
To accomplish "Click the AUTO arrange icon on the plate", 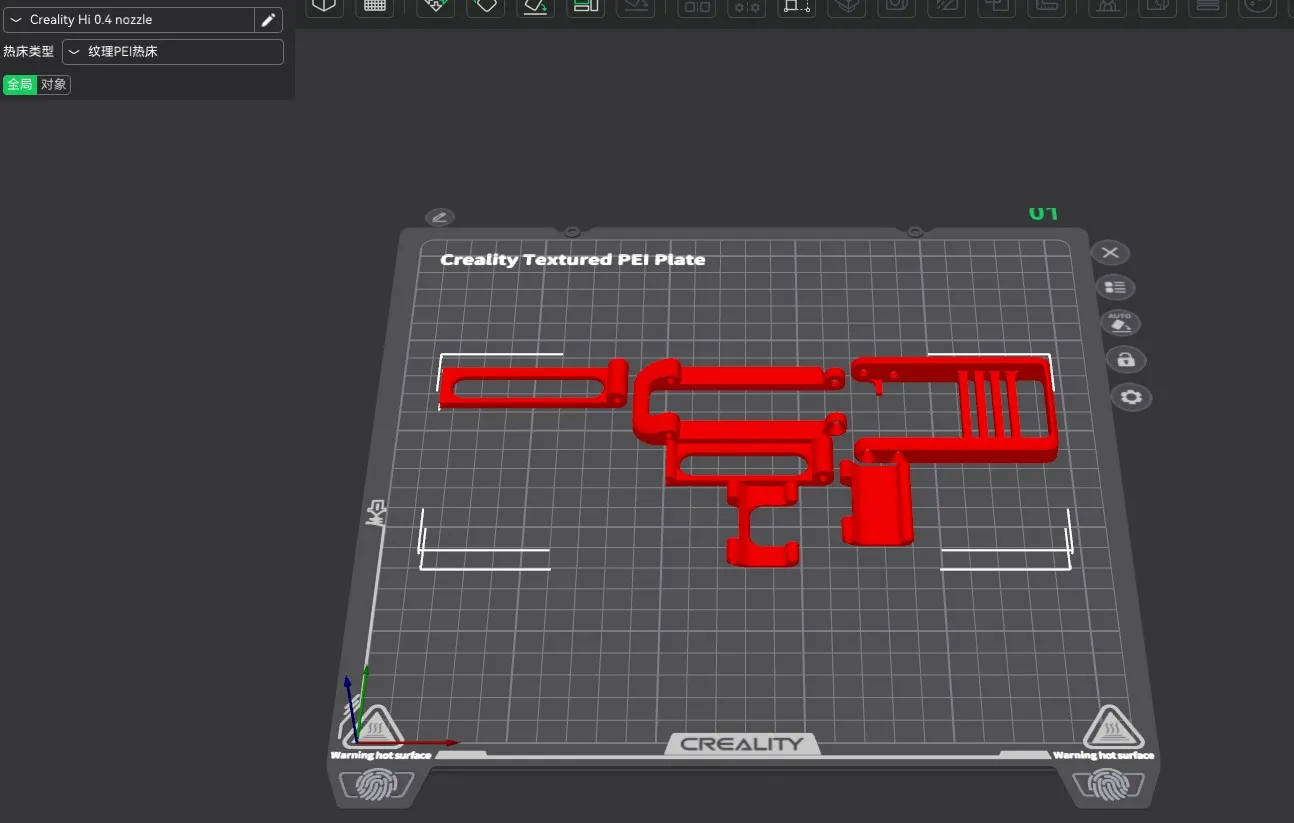I will (x=1120, y=322).
